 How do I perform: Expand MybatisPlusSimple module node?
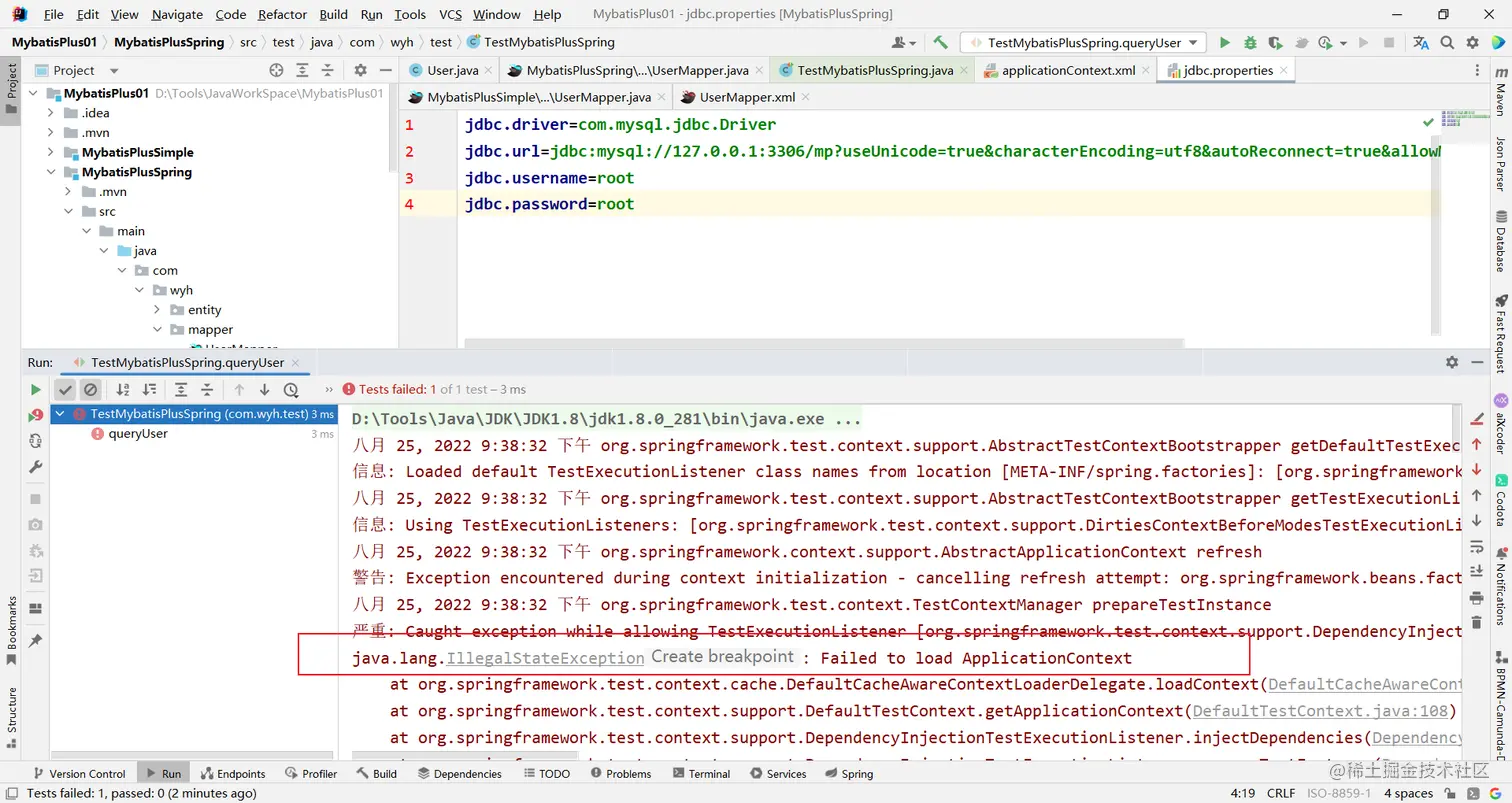point(51,152)
